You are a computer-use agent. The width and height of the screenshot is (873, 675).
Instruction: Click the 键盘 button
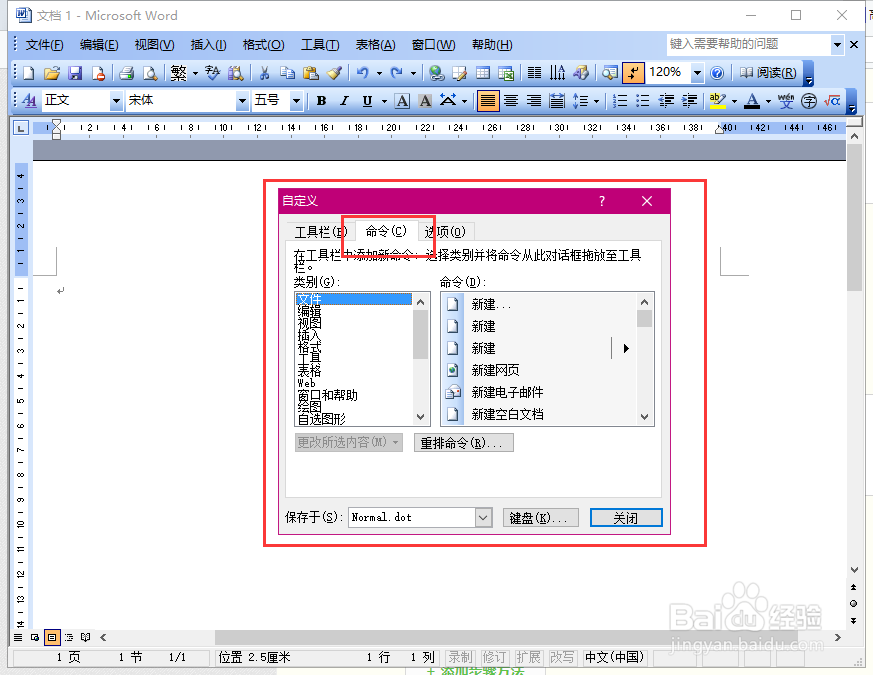click(541, 517)
